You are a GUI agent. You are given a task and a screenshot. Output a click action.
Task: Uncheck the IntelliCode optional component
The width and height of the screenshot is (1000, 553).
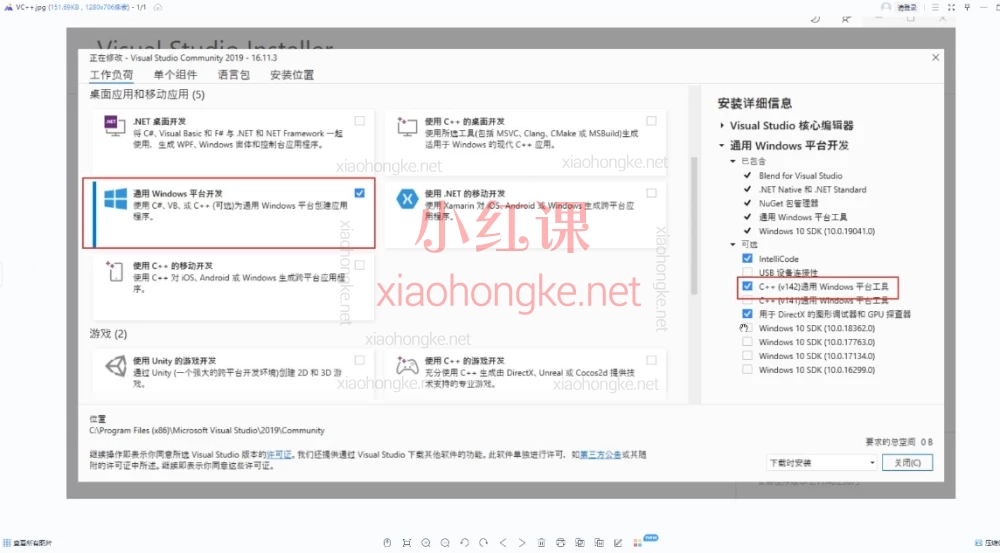coord(747,258)
